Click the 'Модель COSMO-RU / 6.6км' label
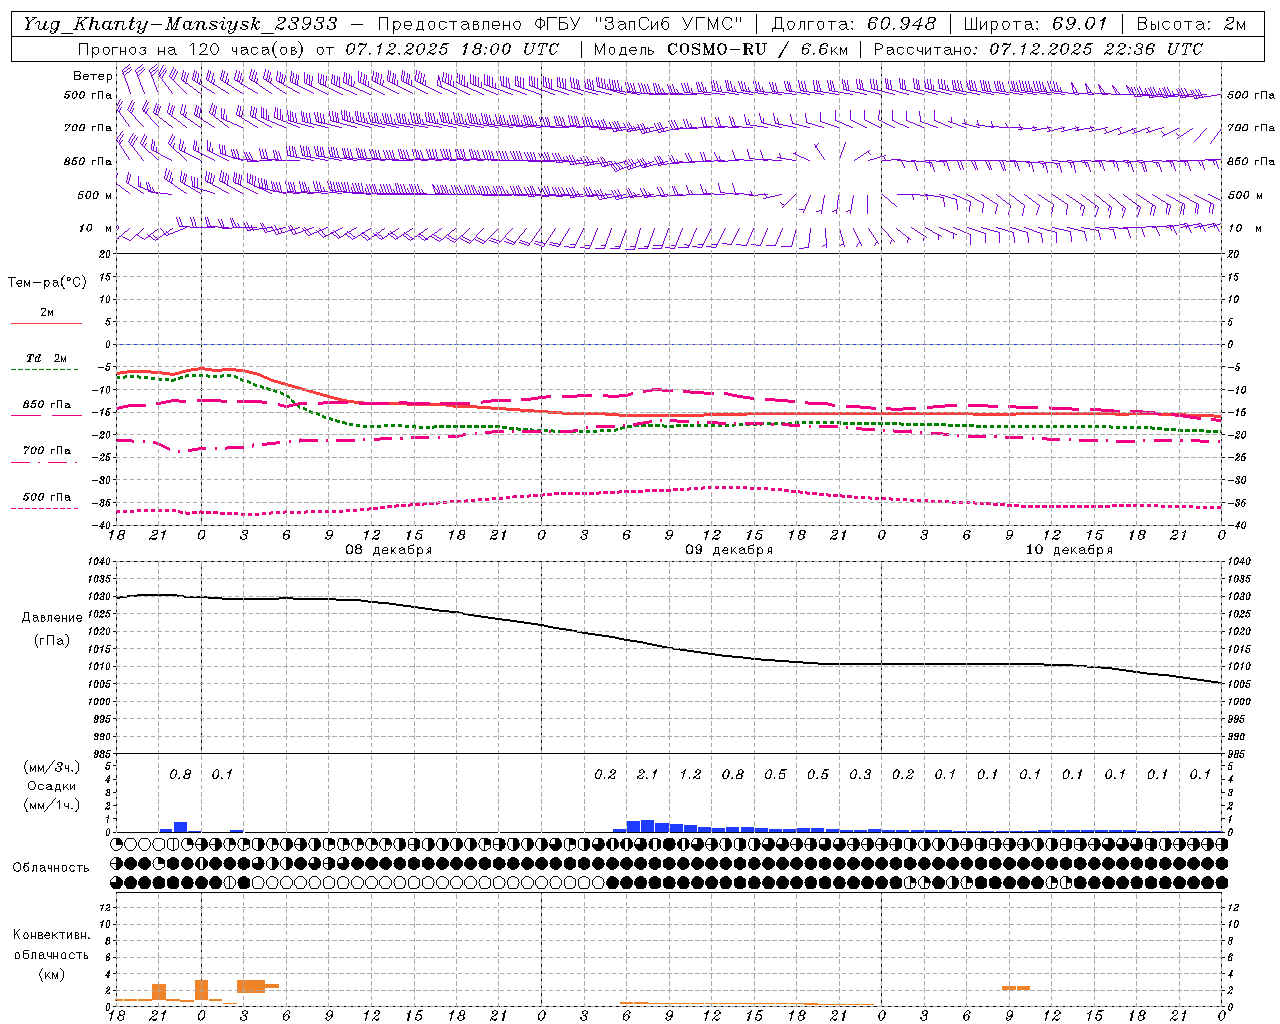 (721, 49)
